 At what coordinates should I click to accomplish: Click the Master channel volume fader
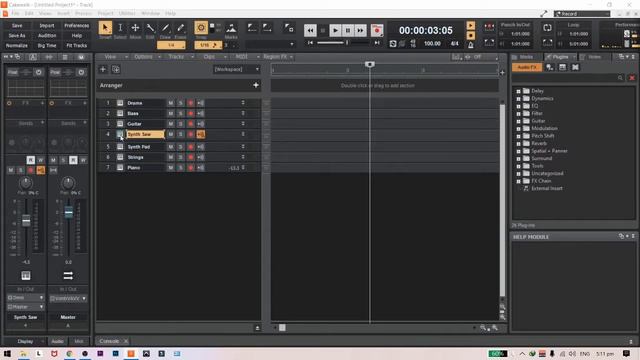(x=69, y=212)
